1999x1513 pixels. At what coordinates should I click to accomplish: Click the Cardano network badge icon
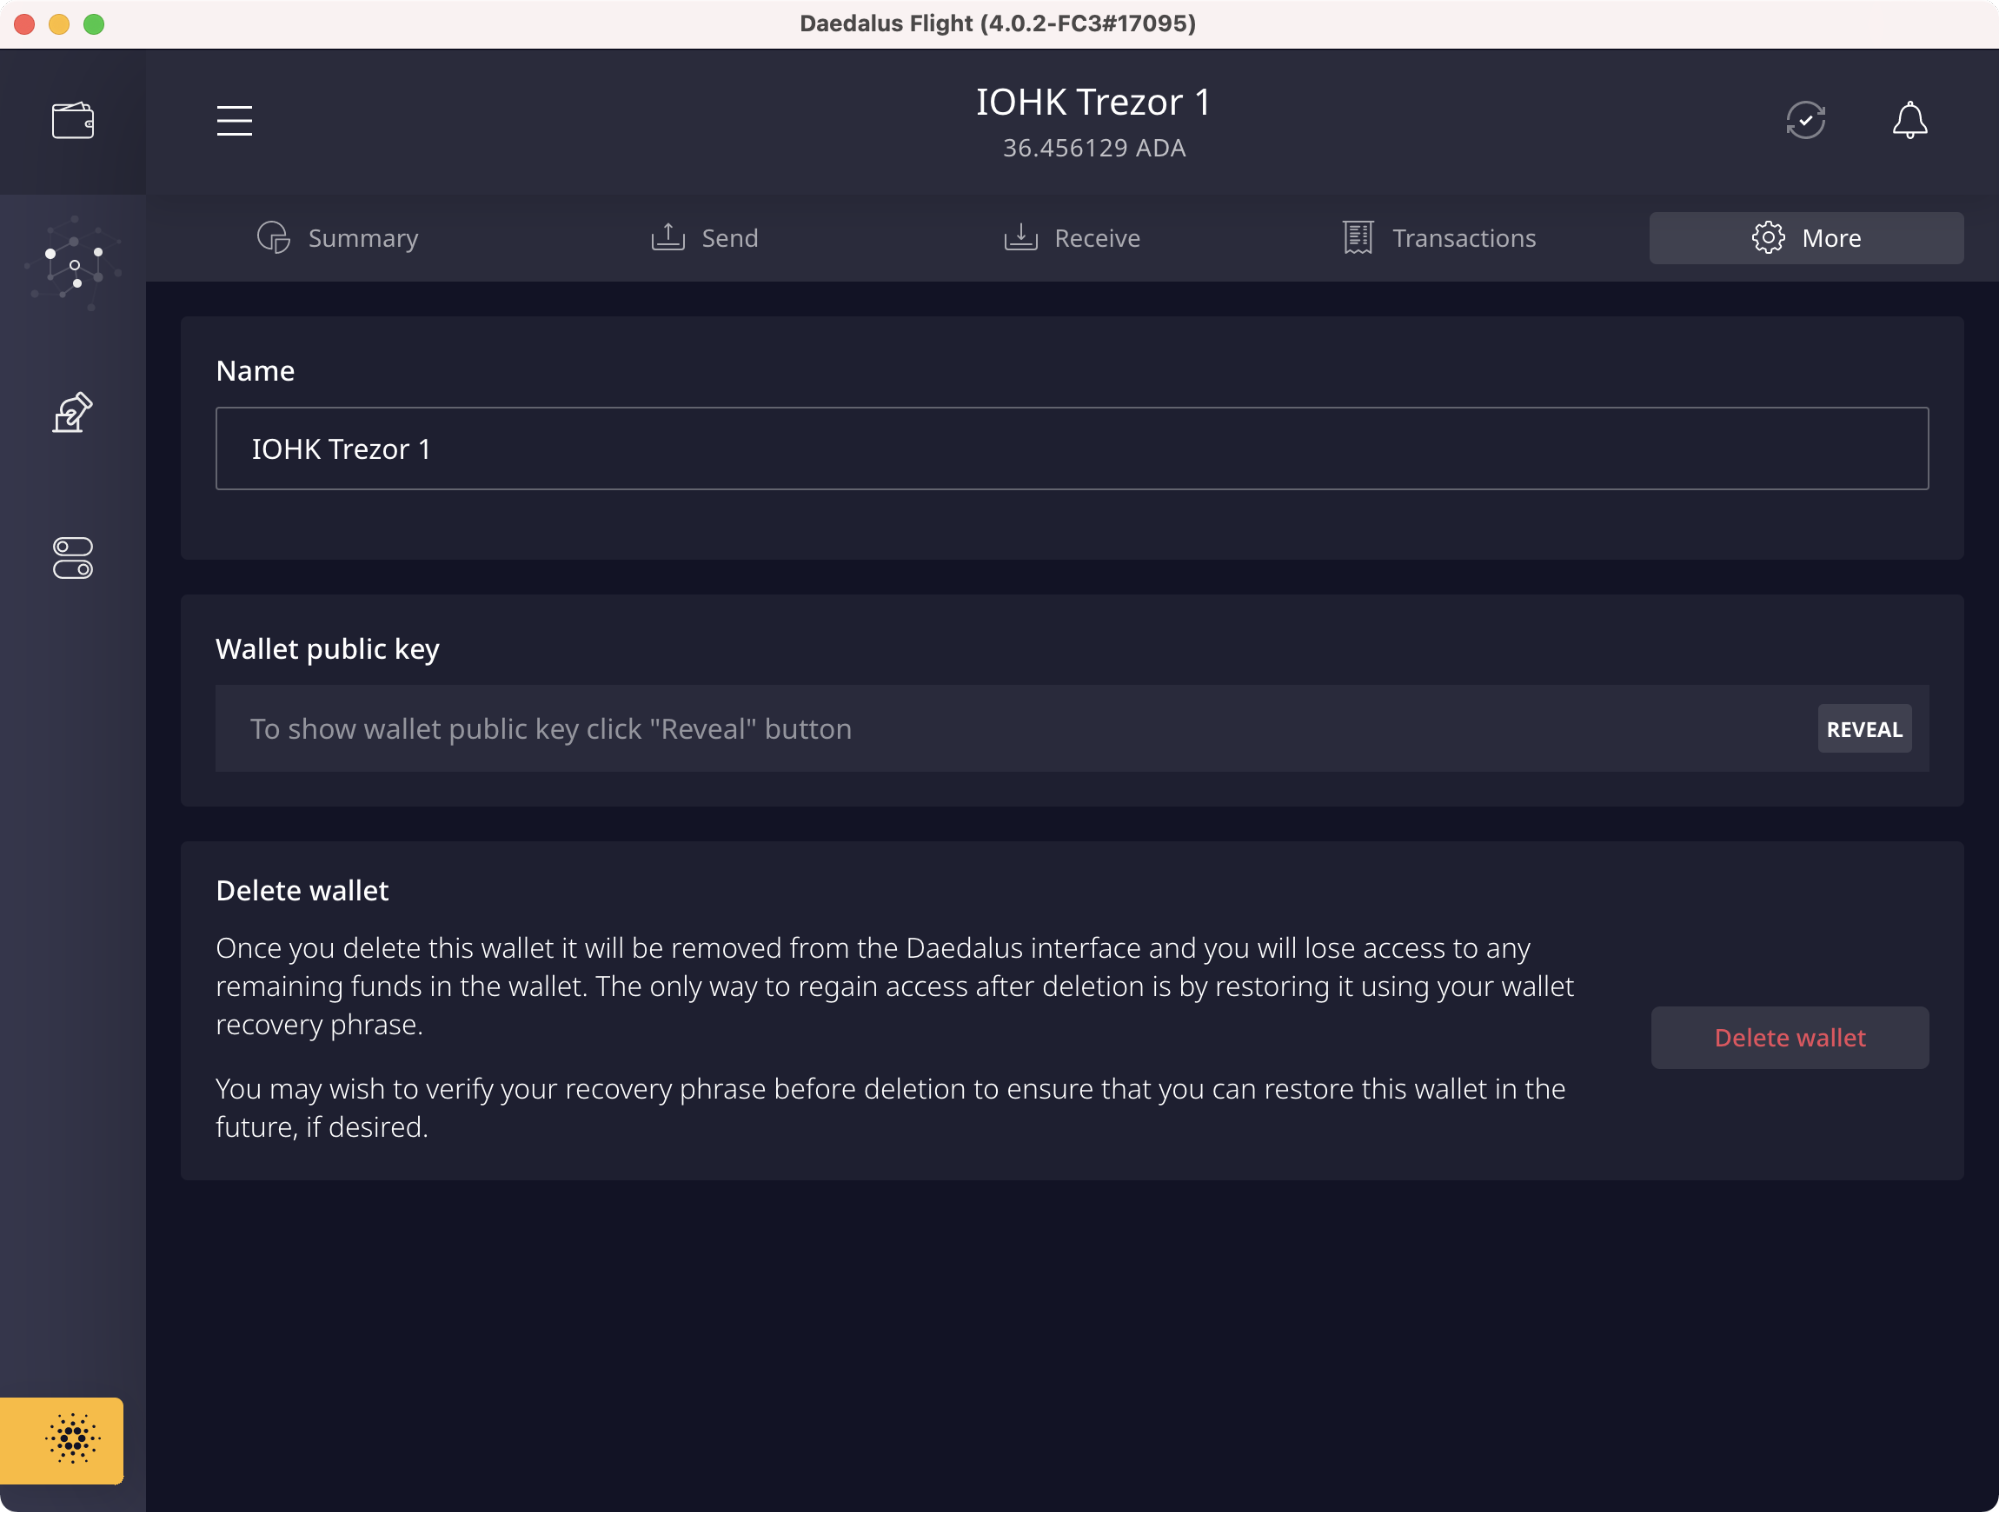point(62,1440)
